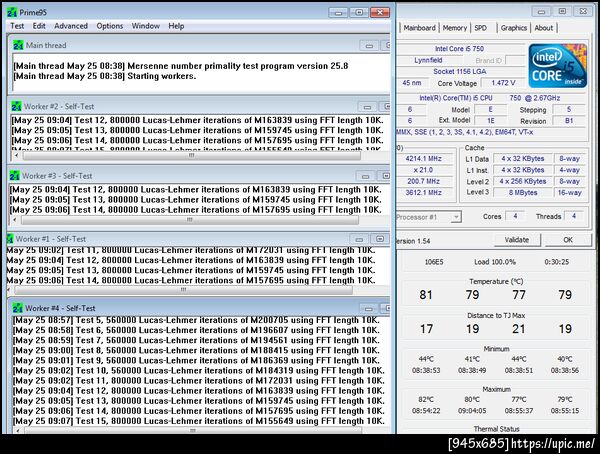Click the 4214.1 MHz core speed value
Viewport: 600px width, 454px height.
click(424, 158)
